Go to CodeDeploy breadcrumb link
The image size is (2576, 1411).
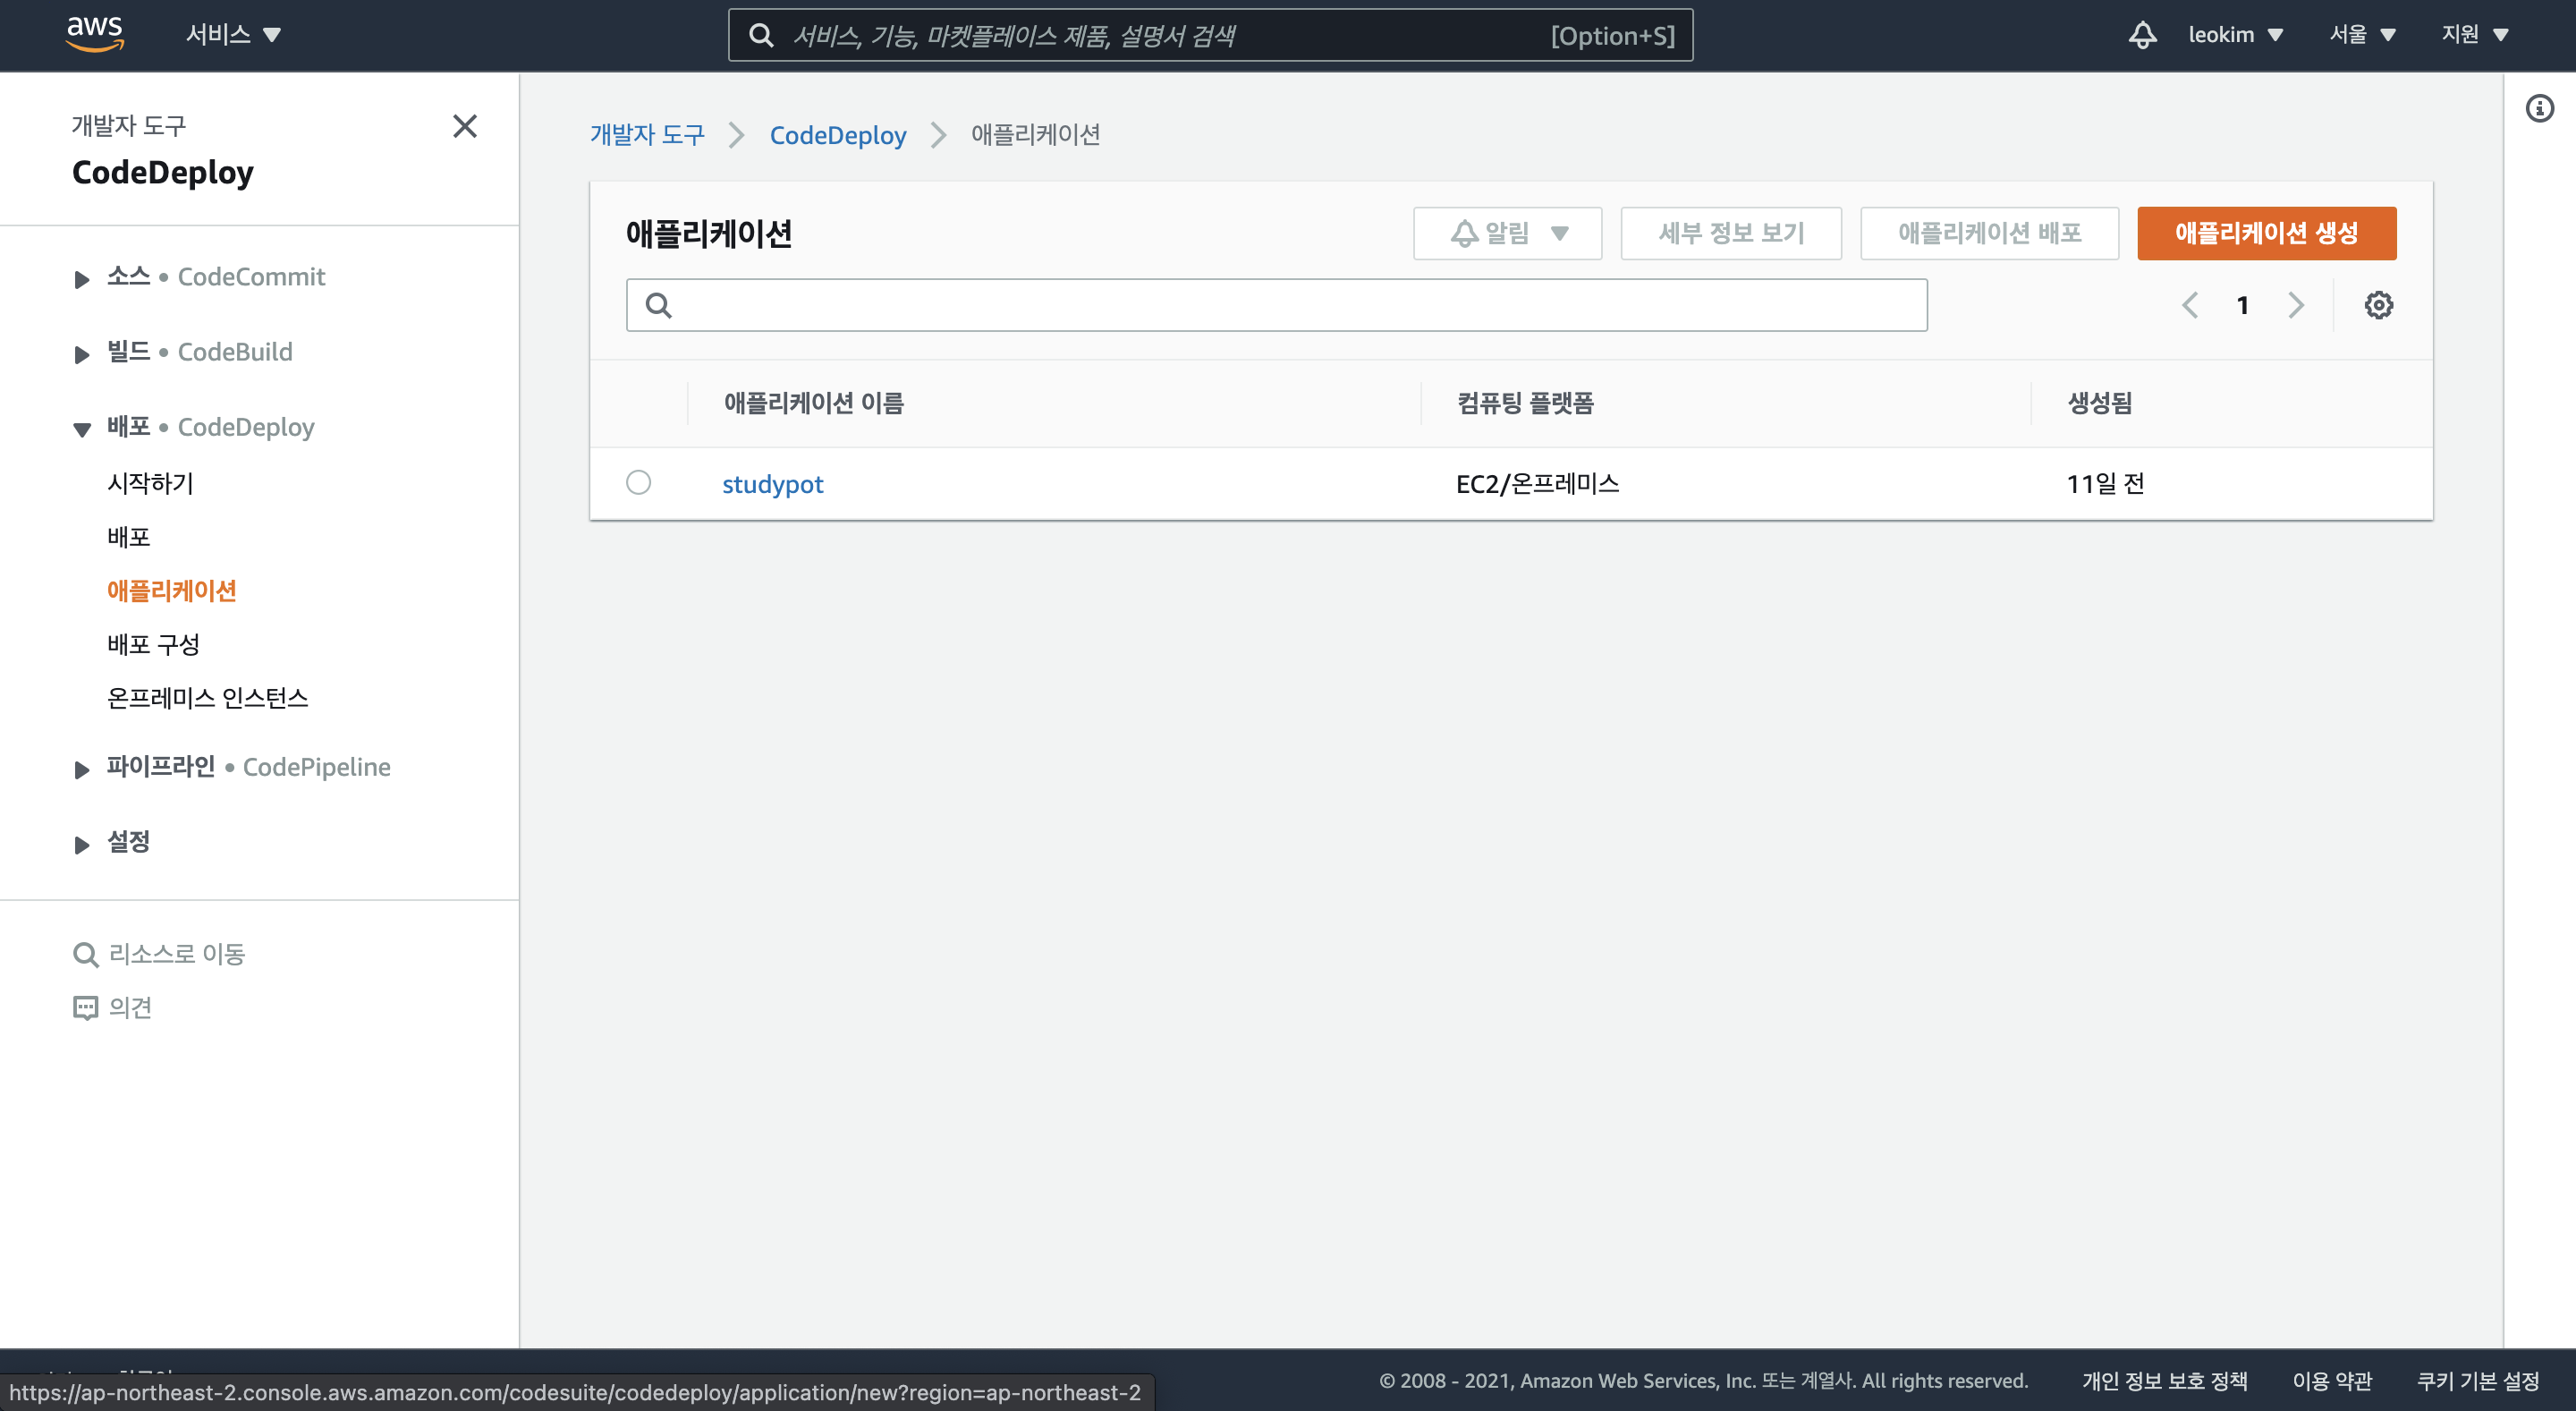click(837, 135)
